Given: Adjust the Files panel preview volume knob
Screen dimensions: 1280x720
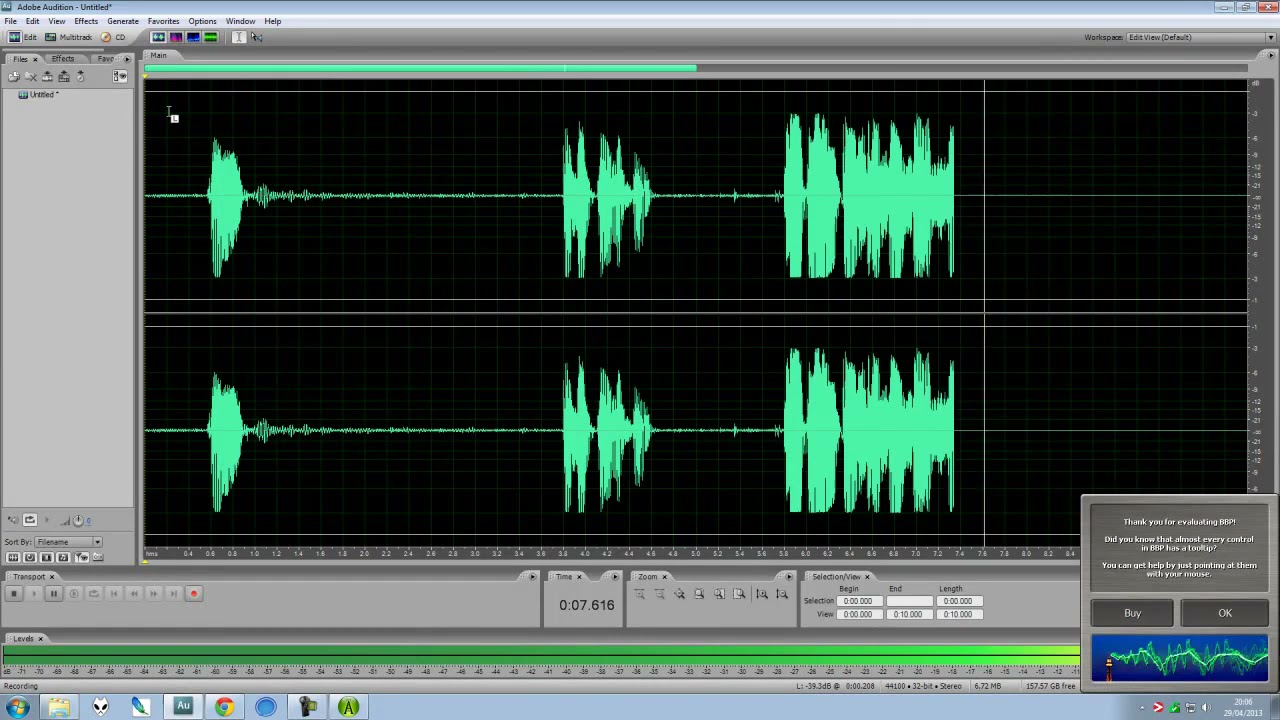Looking at the screenshot, I should click(x=79, y=520).
